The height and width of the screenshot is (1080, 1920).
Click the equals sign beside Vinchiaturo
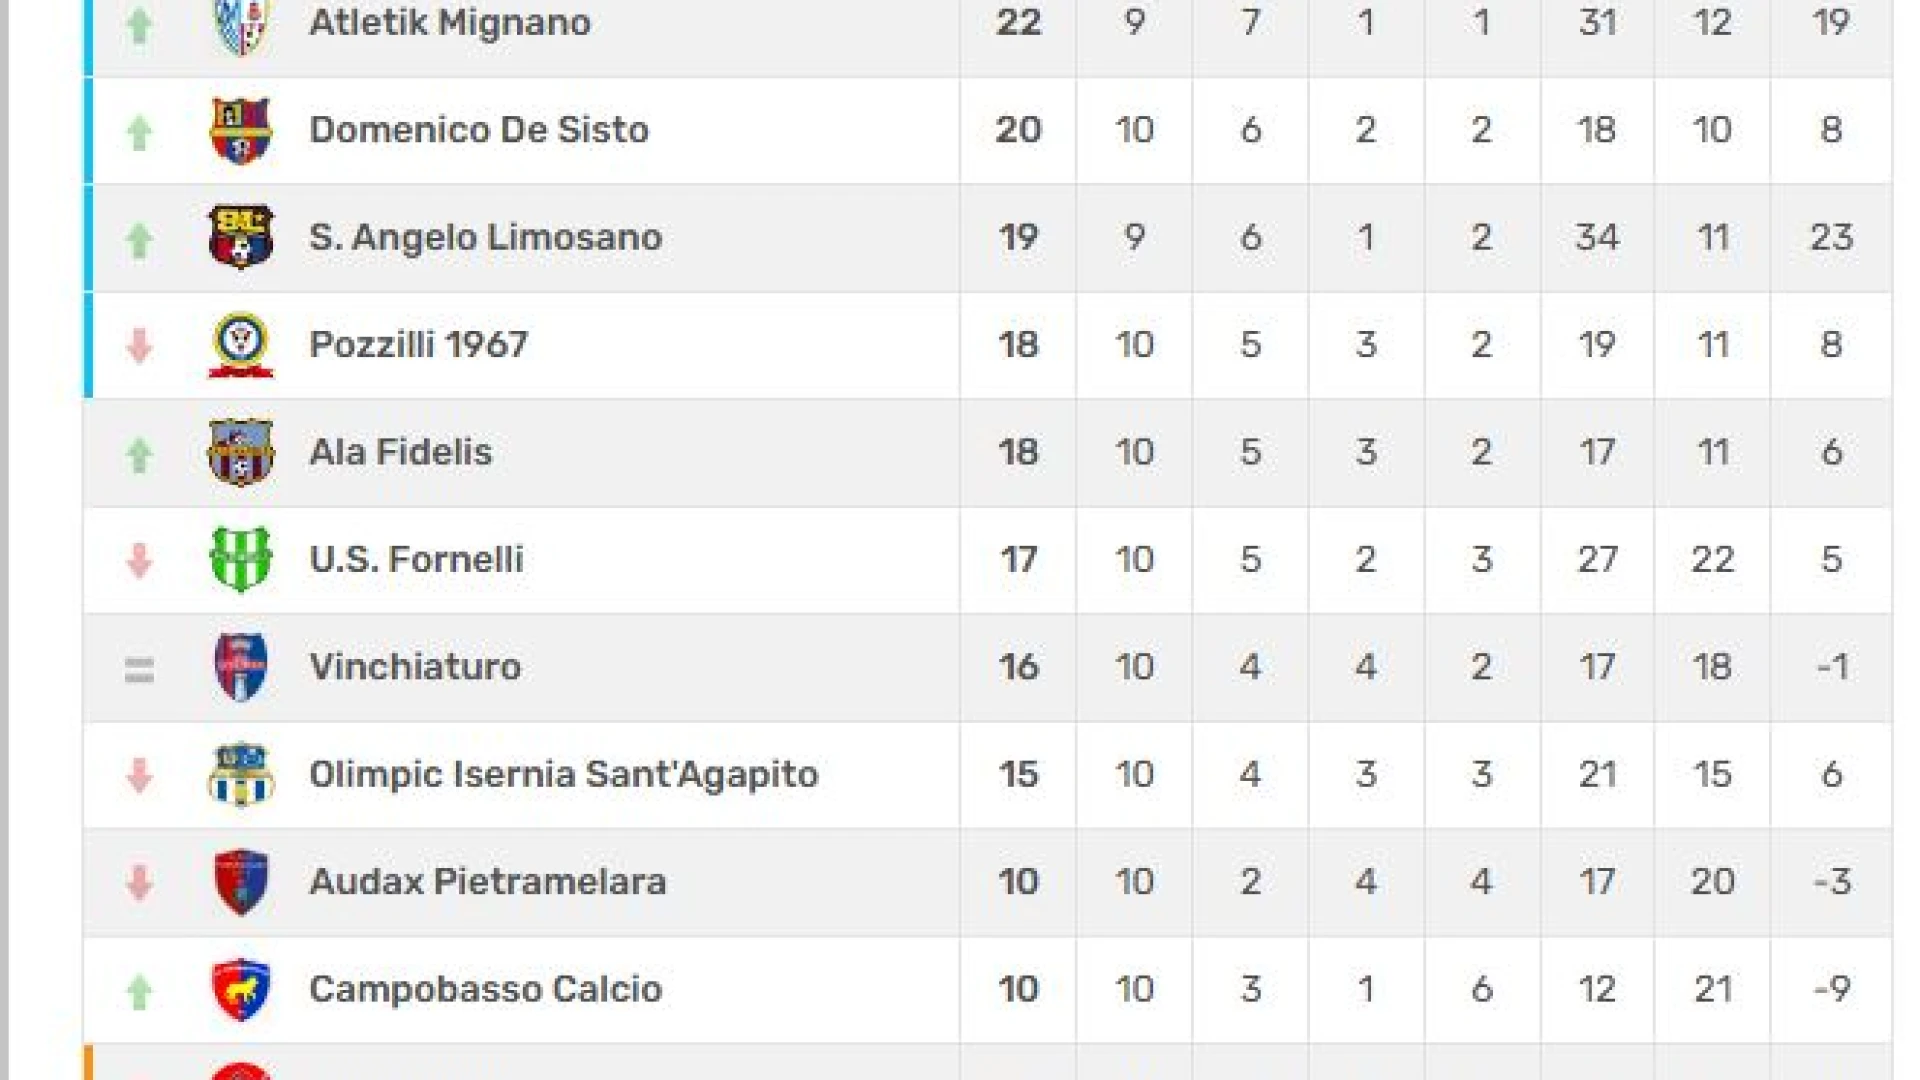point(139,668)
